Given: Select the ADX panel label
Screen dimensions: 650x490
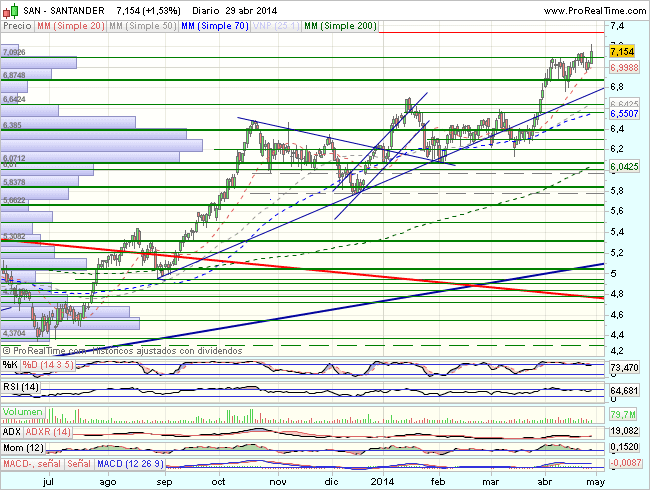Looking at the screenshot, I should pyautogui.click(x=12, y=432).
